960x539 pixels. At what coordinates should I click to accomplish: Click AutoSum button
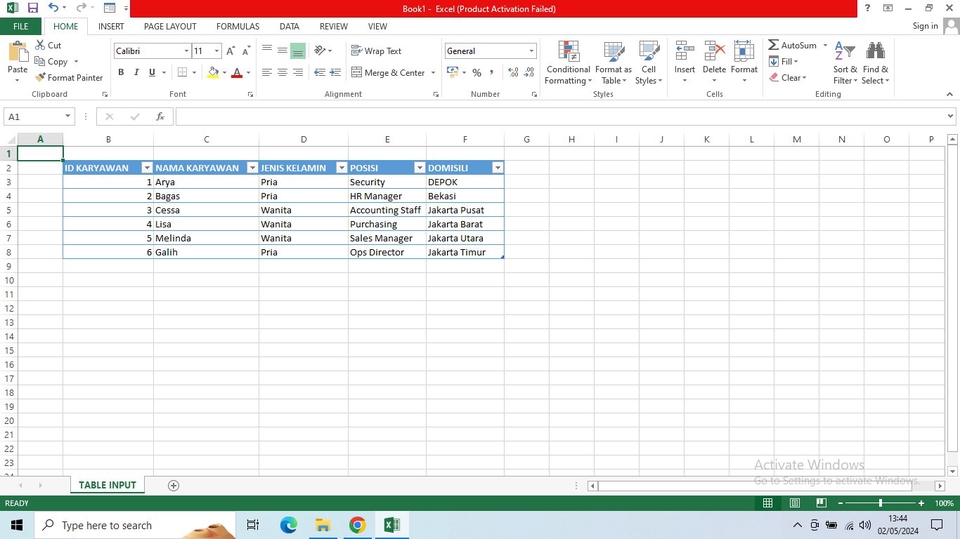pos(793,45)
